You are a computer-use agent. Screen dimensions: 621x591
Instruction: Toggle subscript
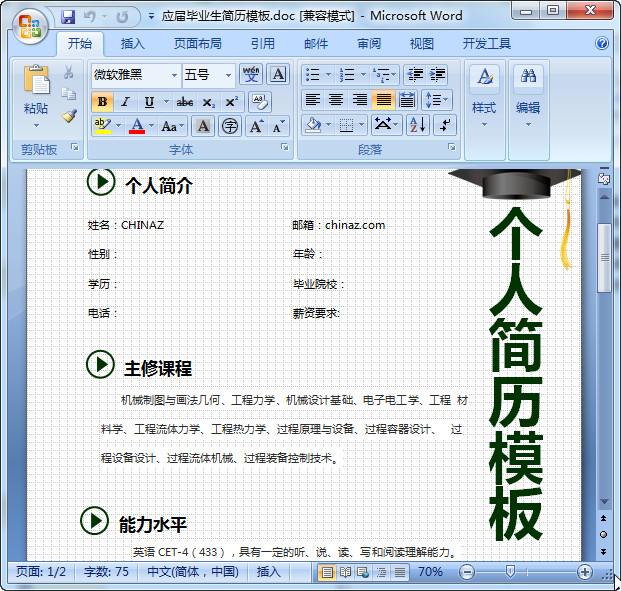[x=208, y=102]
